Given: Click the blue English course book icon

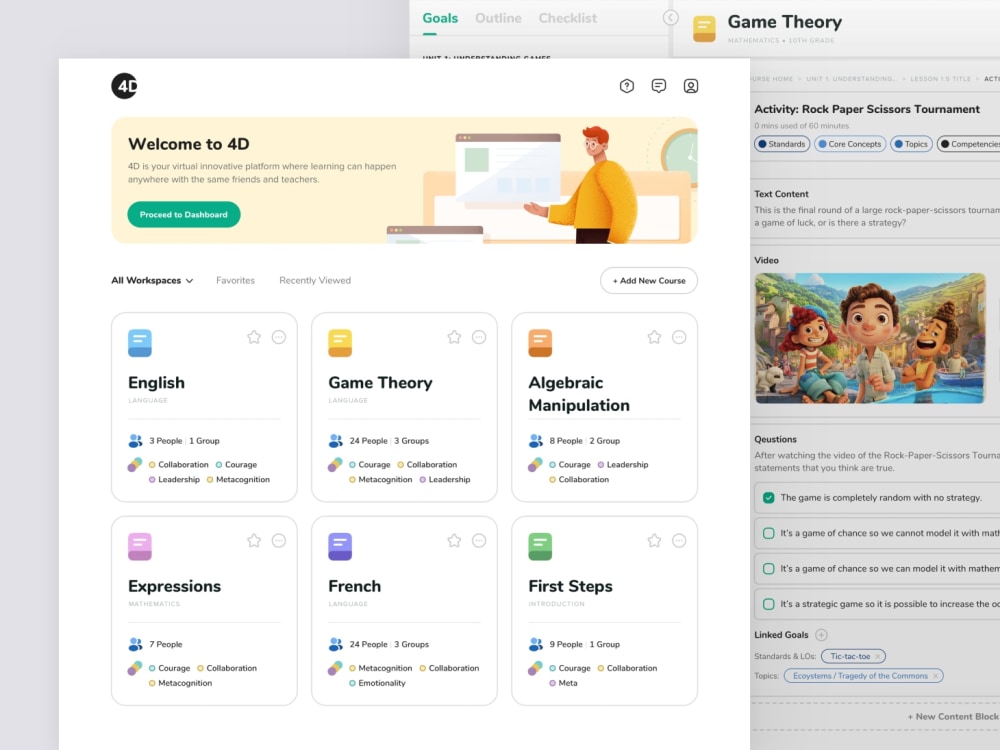Looking at the screenshot, I should (x=140, y=343).
